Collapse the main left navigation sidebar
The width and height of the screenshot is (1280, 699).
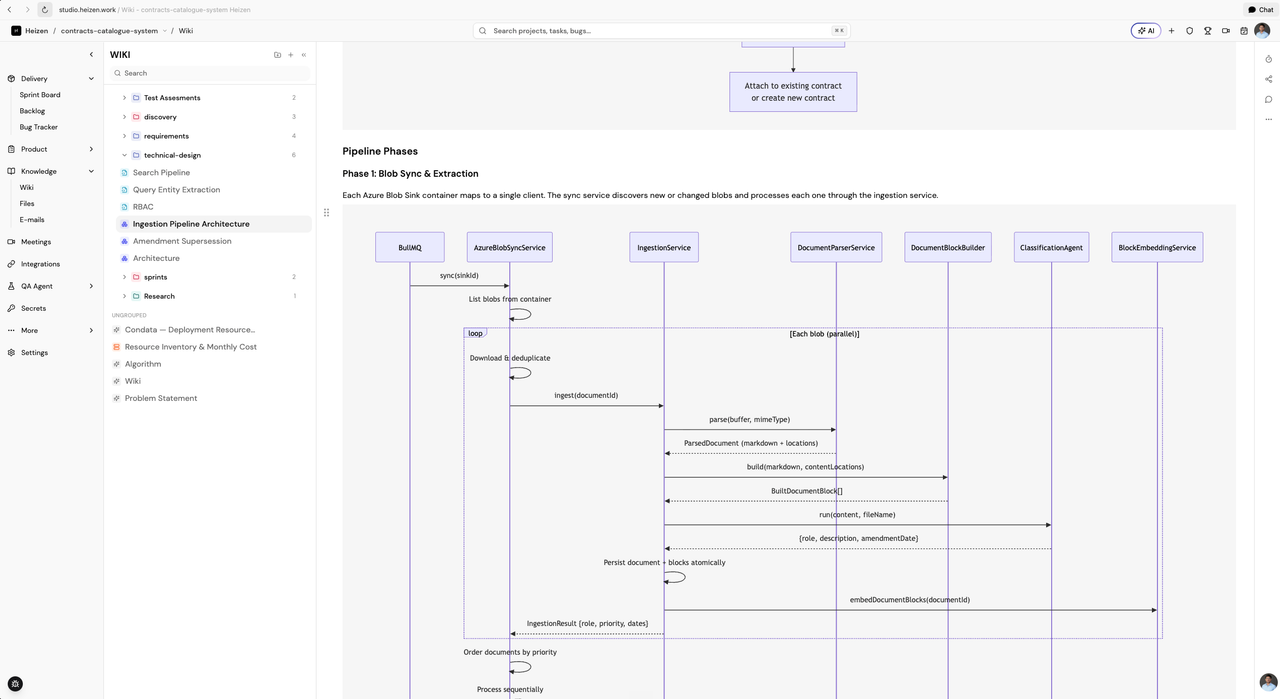click(91, 55)
